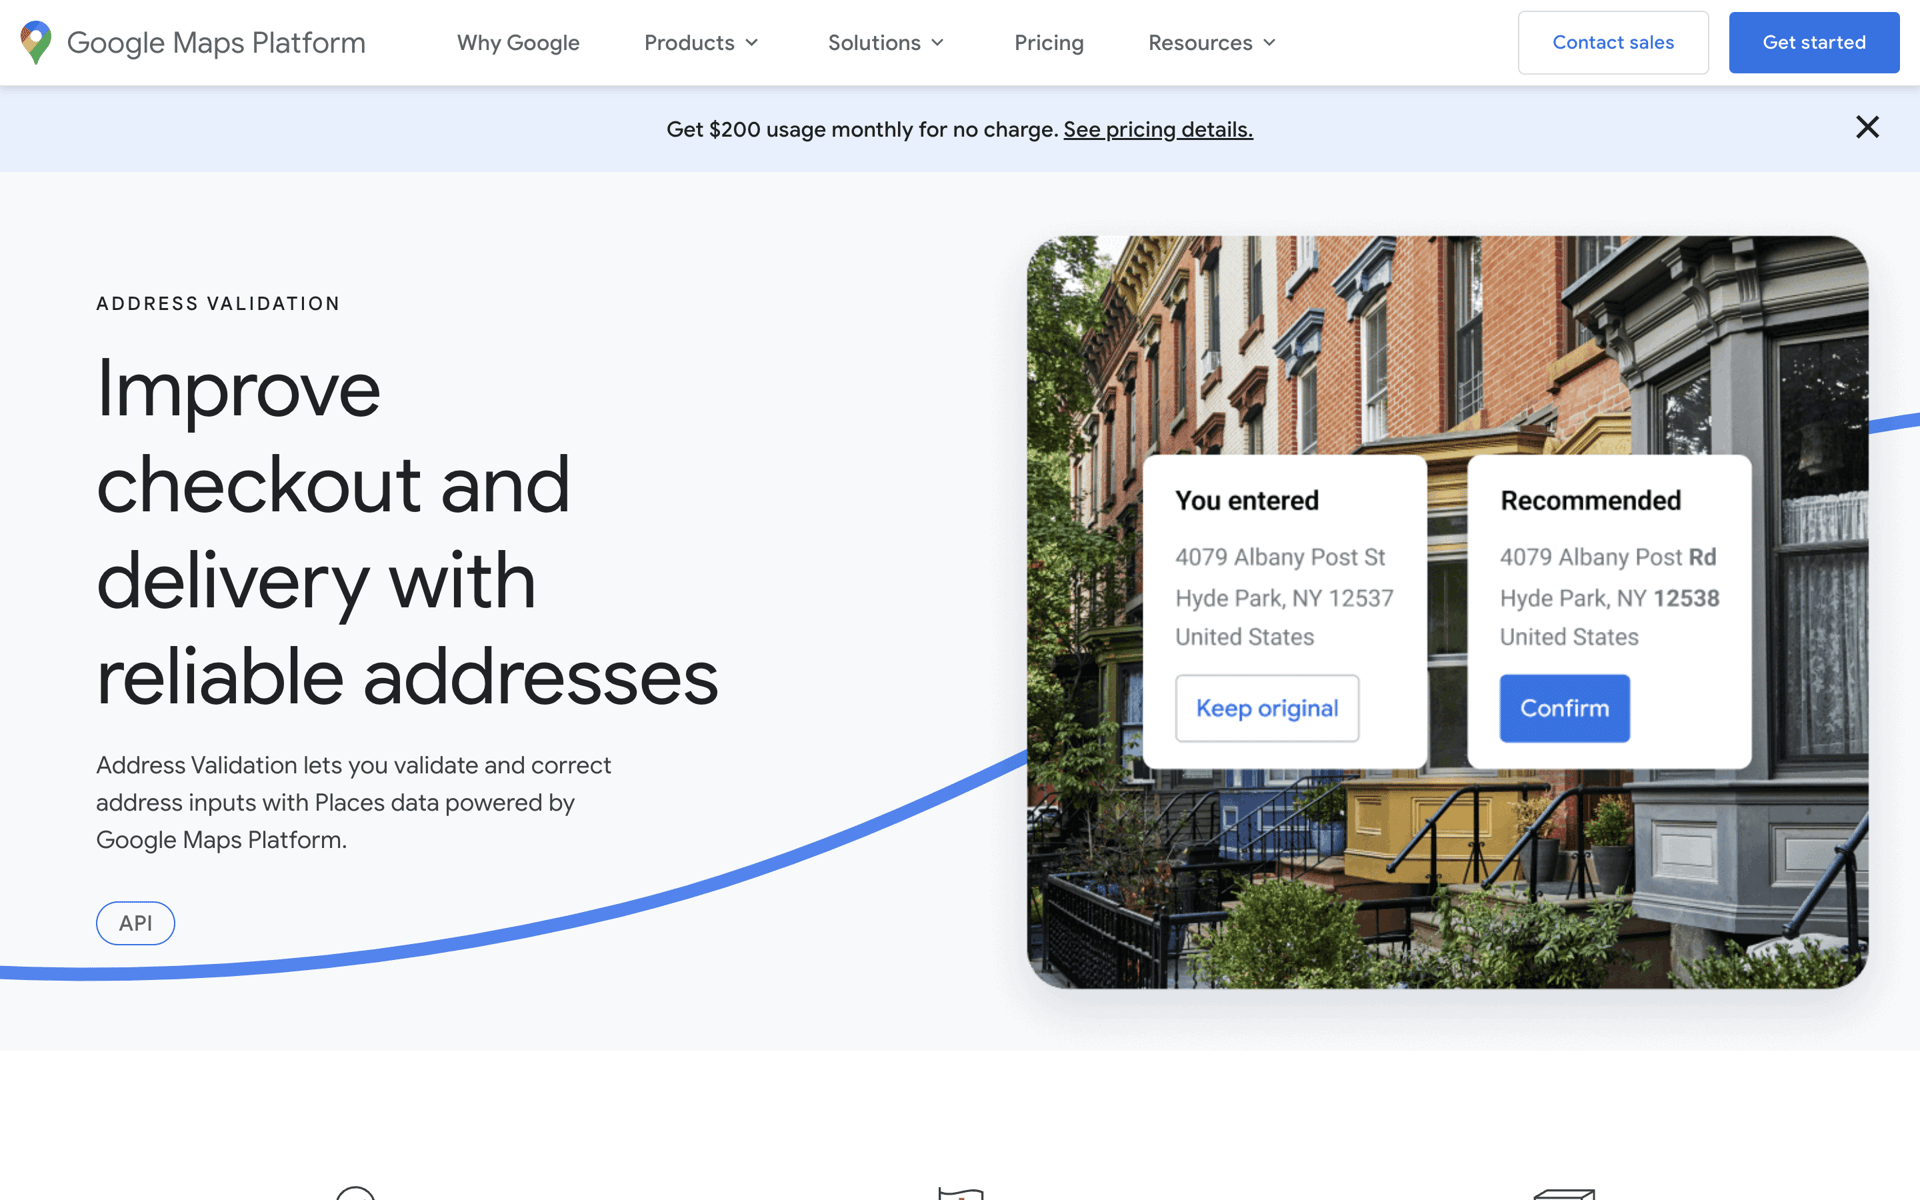Expand the Solutions dropdown menu
This screenshot has width=1920, height=1200.
[x=886, y=42]
